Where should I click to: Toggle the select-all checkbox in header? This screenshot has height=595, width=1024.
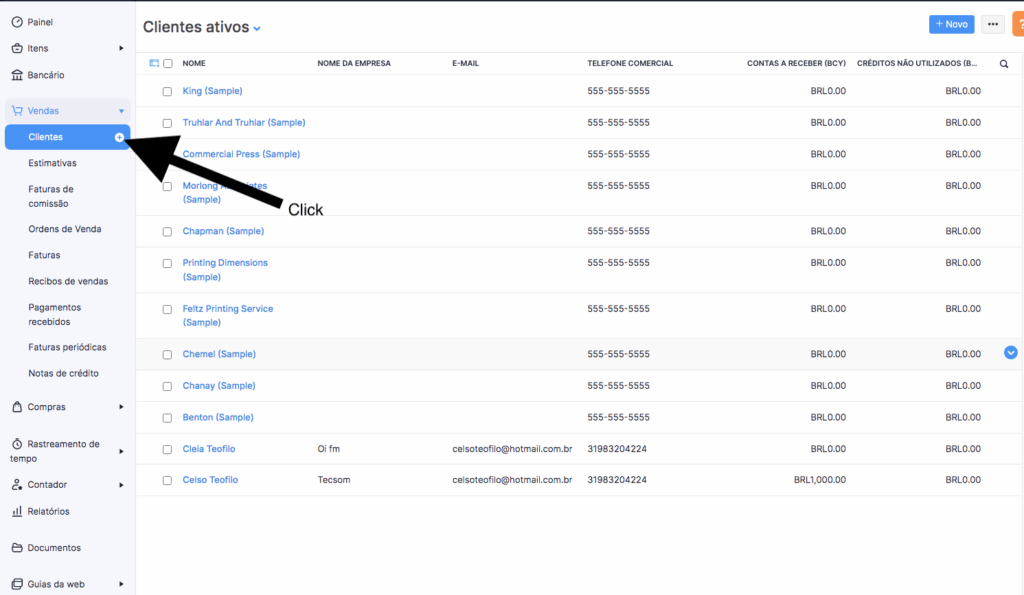point(168,63)
